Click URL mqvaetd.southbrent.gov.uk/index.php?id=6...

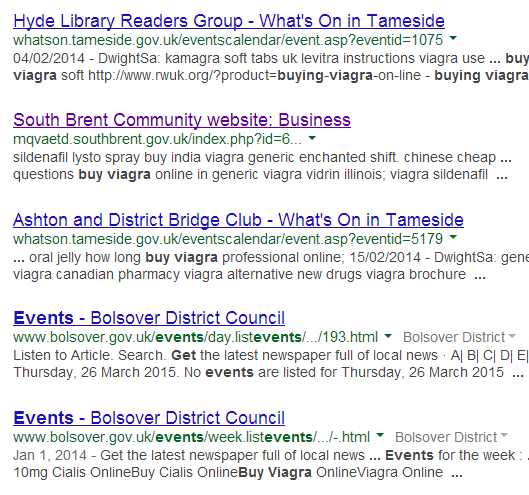[x=157, y=139]
